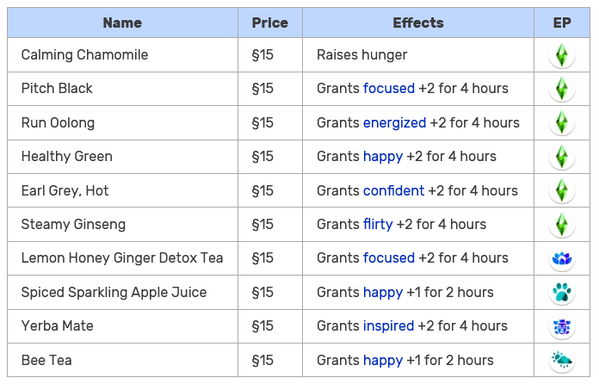Click the Price column header
The height and width of the screenshot is (385, 599).
pos(270,23)
